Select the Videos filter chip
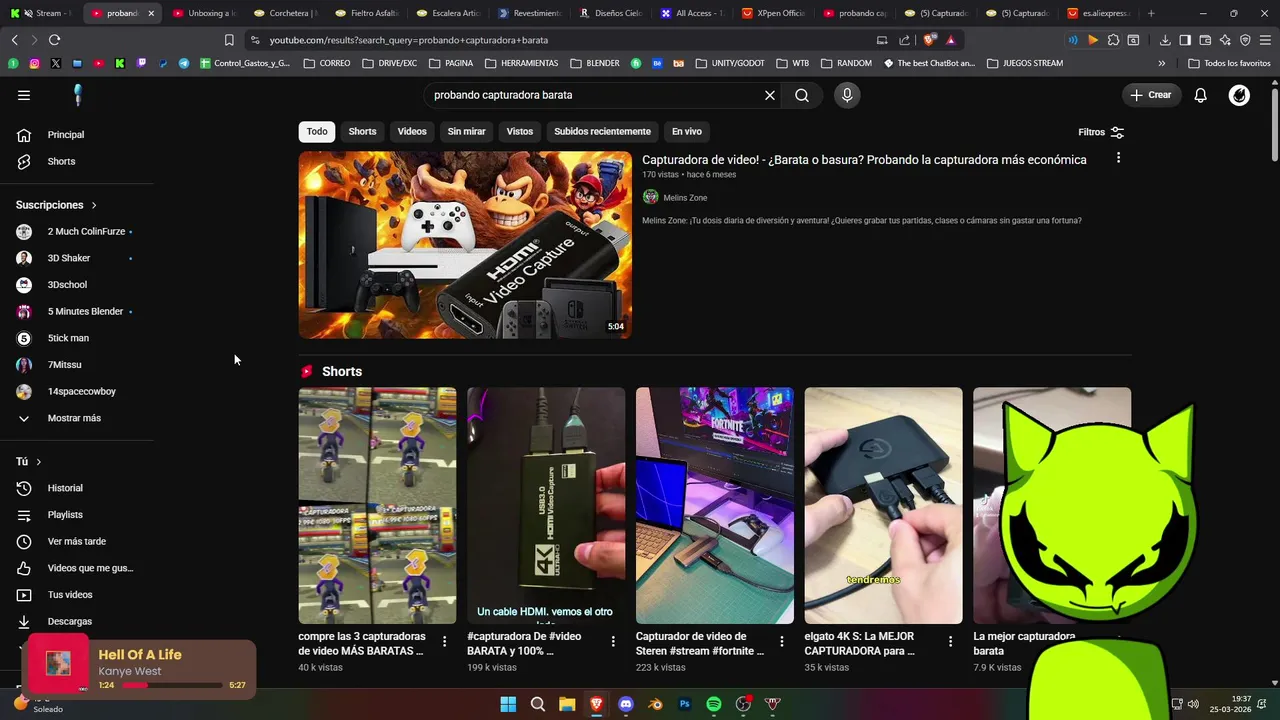This screenshot has height=720, width=1280. click(412, 132)
